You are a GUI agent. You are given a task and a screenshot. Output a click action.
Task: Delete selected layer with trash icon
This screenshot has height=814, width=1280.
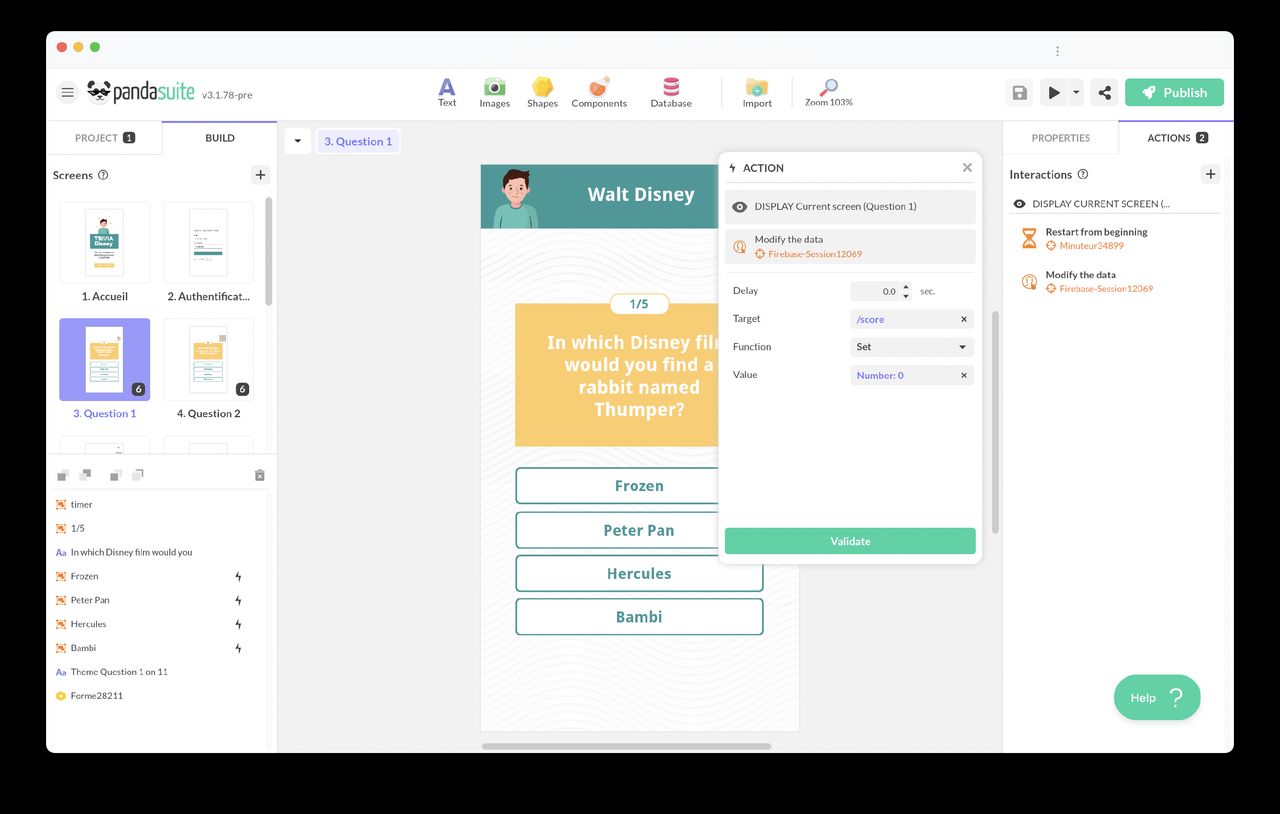click(x=259, y=475)
